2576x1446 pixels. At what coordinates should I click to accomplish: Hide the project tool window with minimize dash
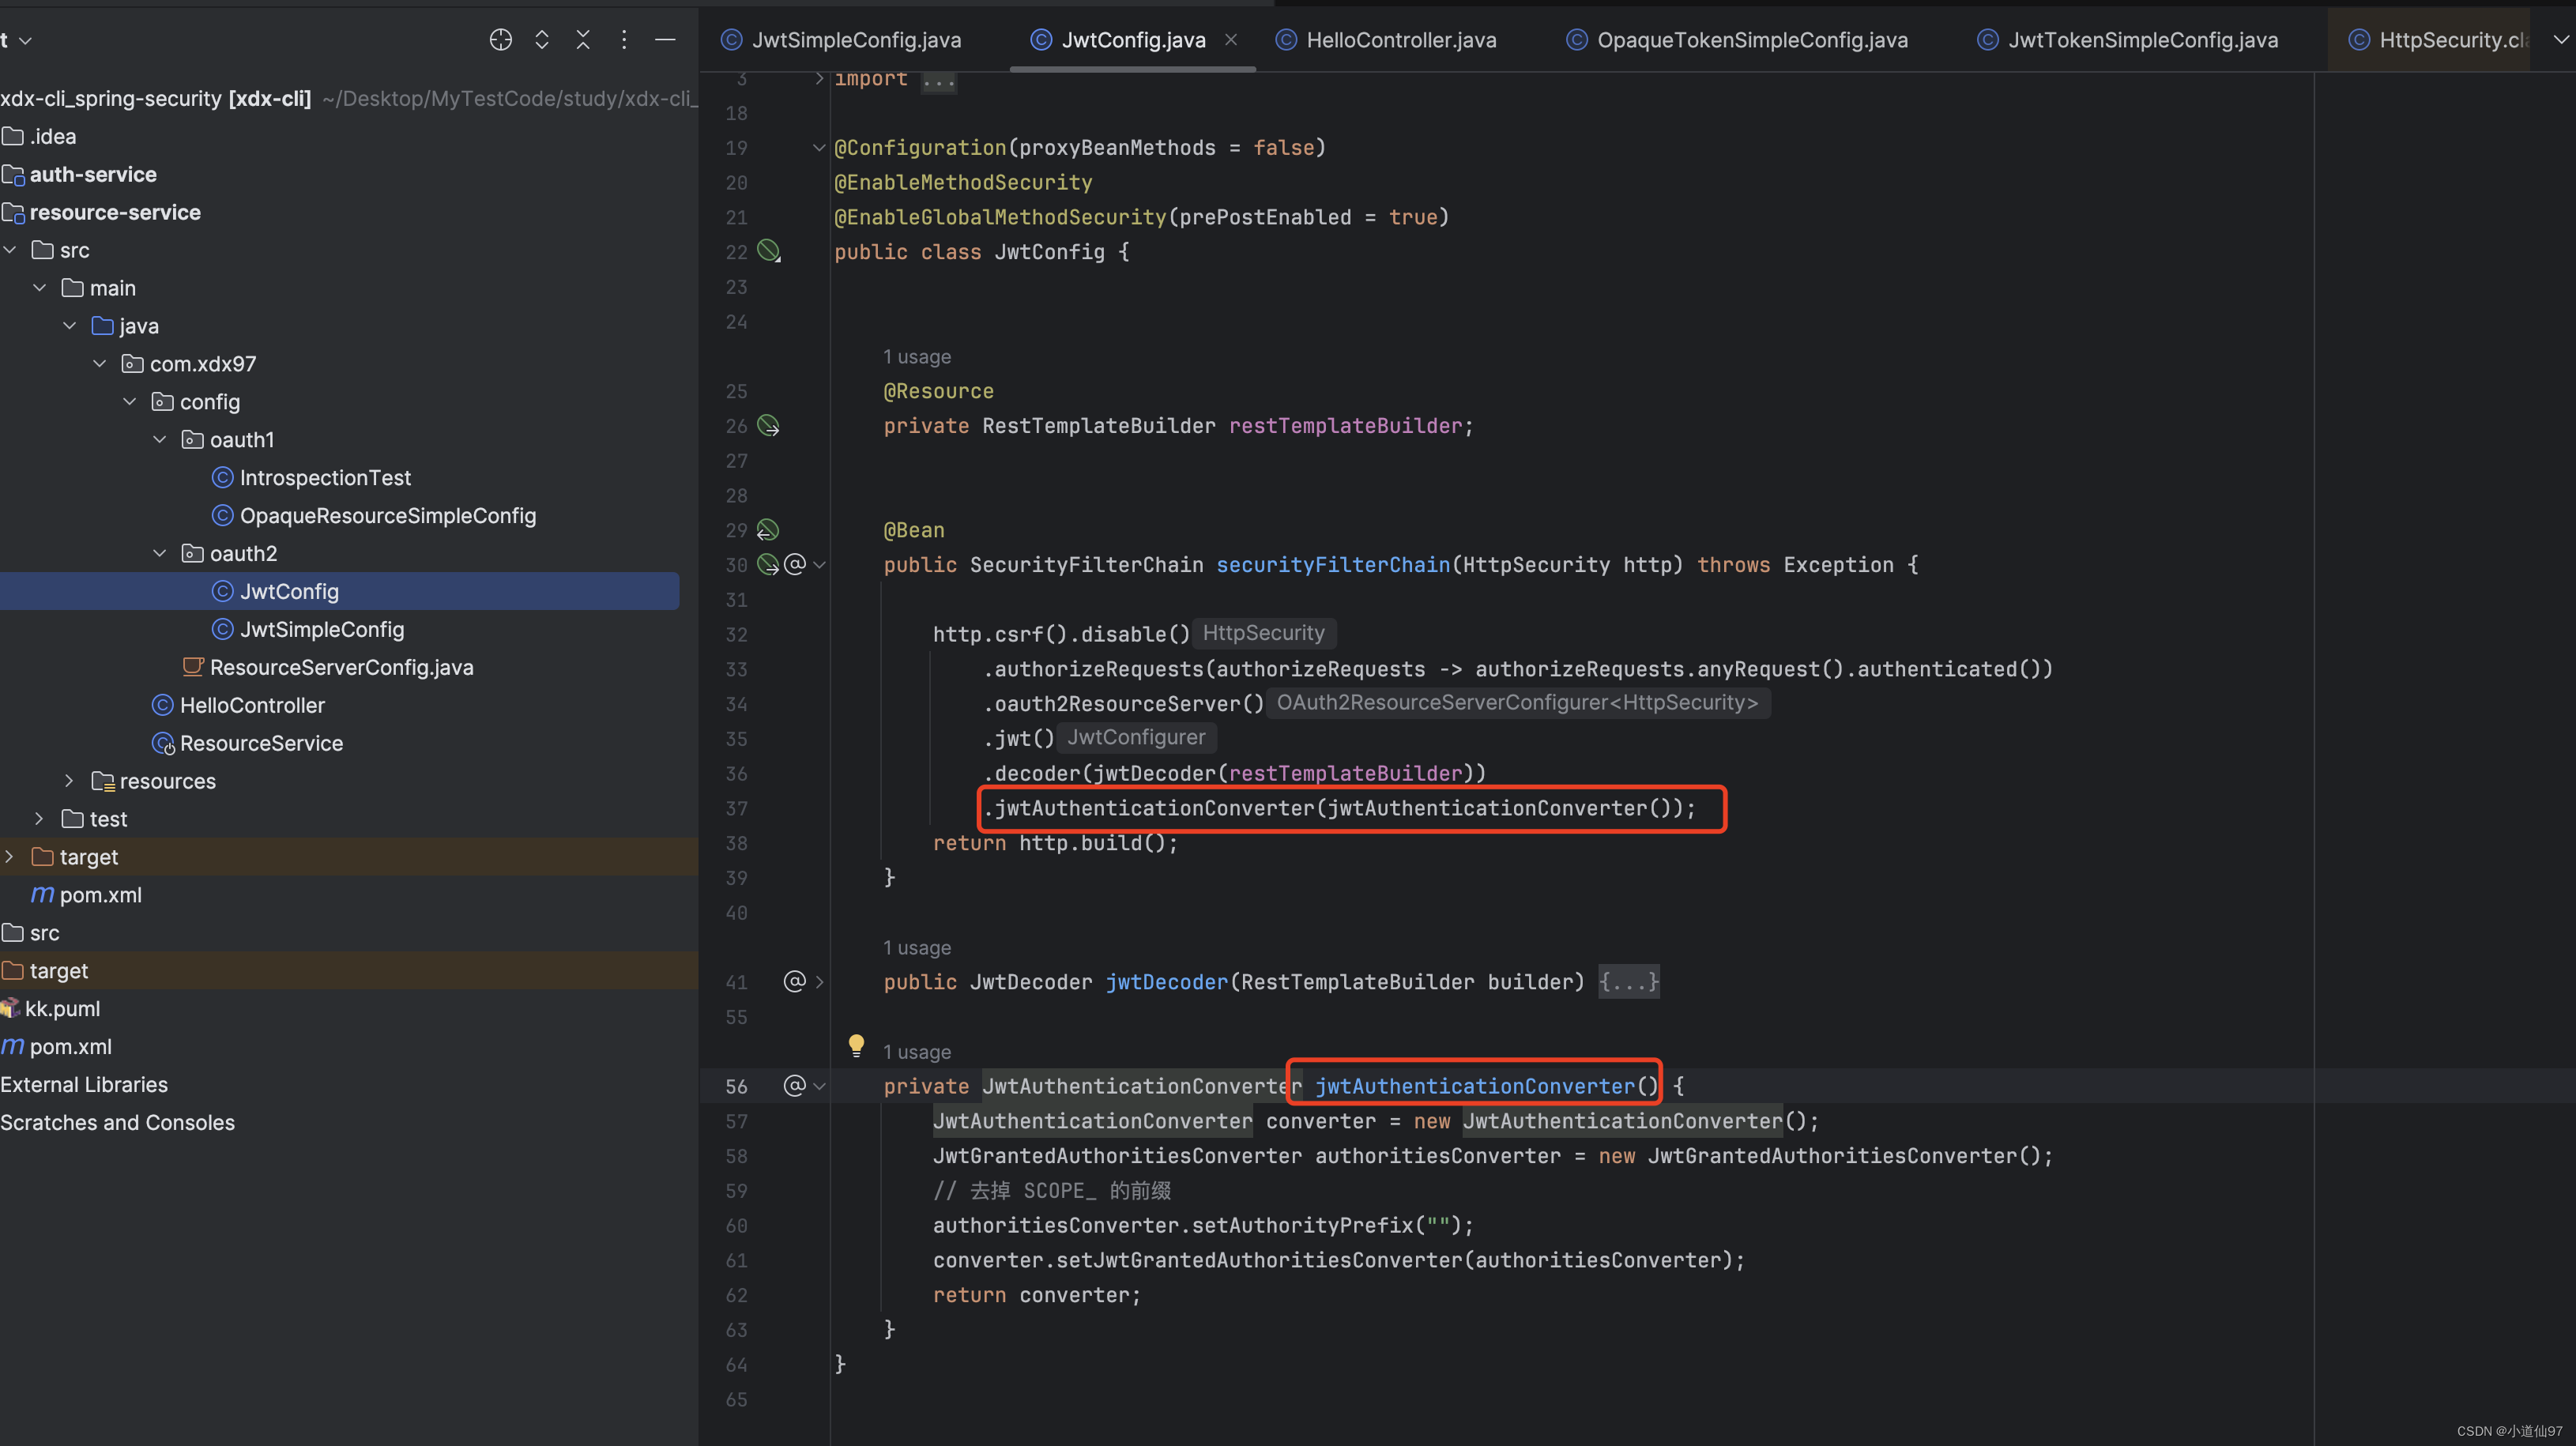pyautogui.click(x=665, y=40)
